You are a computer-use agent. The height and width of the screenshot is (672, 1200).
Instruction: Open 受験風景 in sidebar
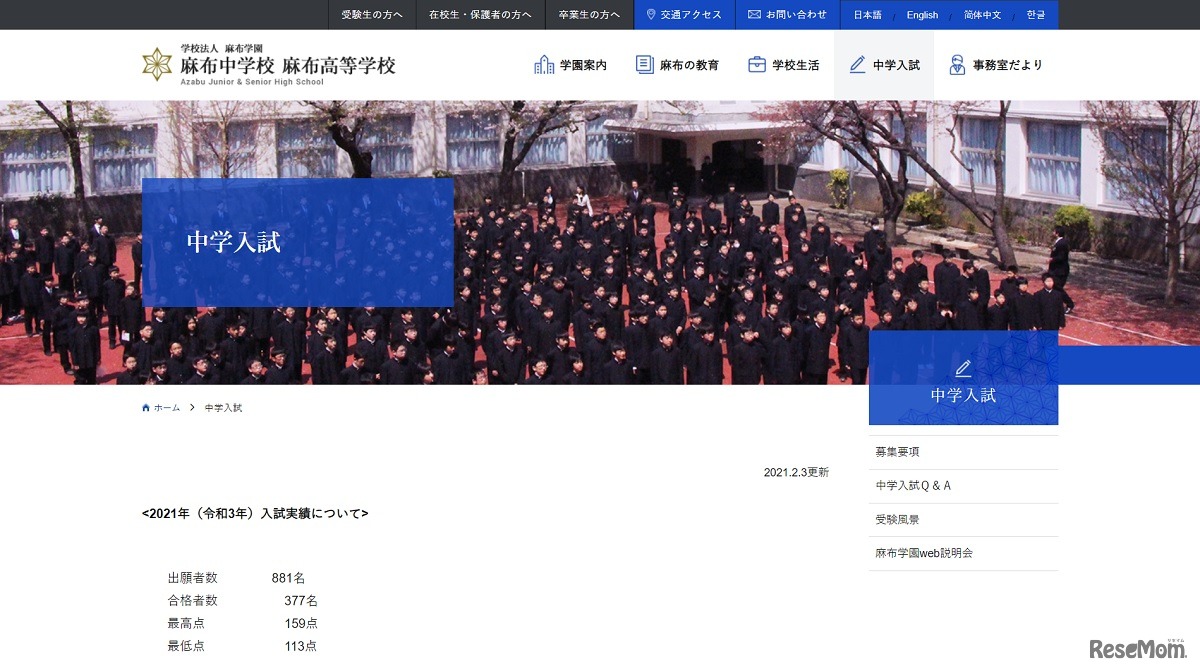point(963,520)
